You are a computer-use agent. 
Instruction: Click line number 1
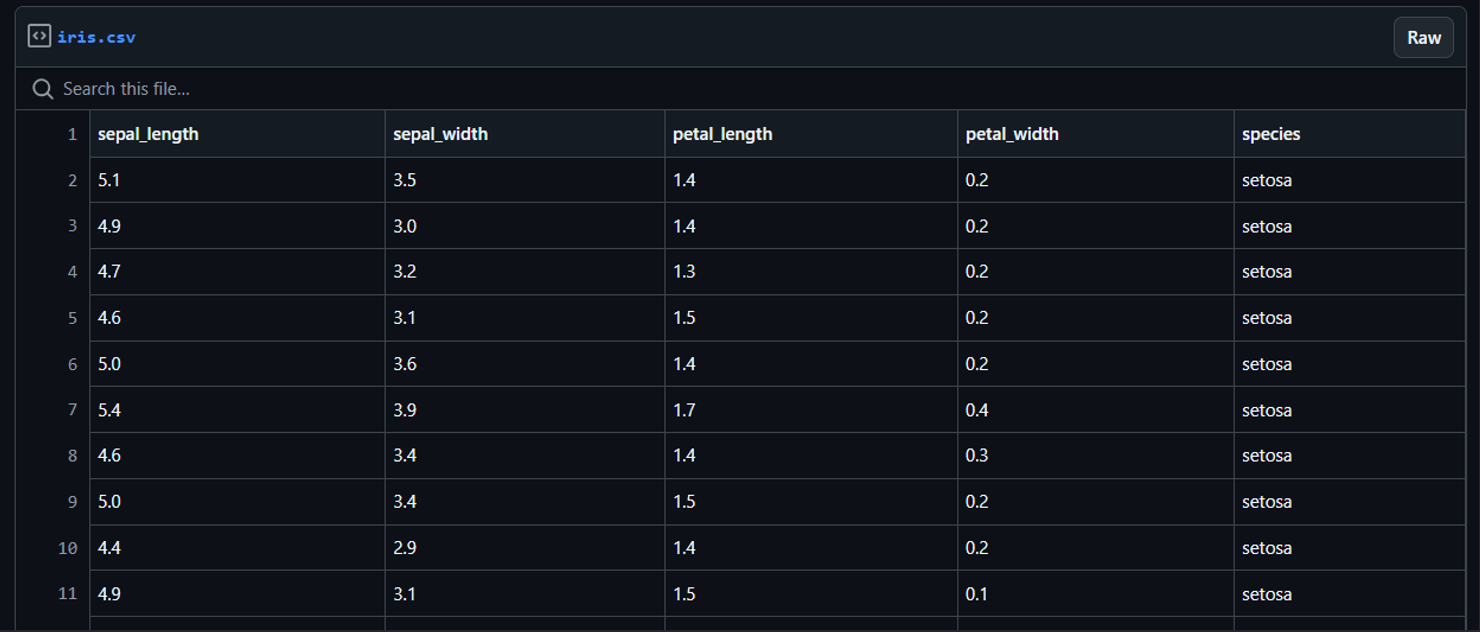click(x=72, y=134)
